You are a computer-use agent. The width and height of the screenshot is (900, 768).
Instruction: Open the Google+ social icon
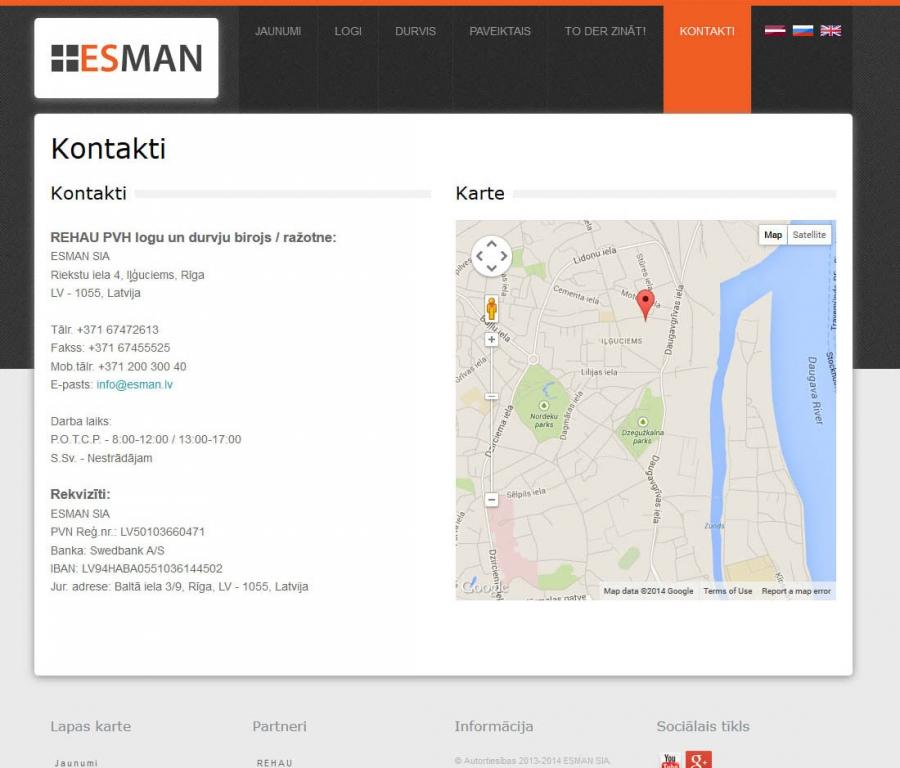coord(699,761)
